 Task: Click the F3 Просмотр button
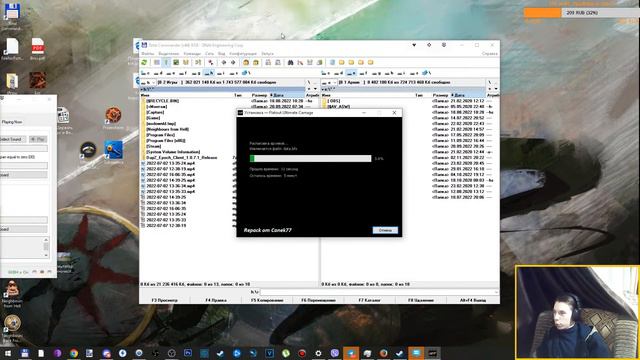pyautogui.click(x=164, y=300)
